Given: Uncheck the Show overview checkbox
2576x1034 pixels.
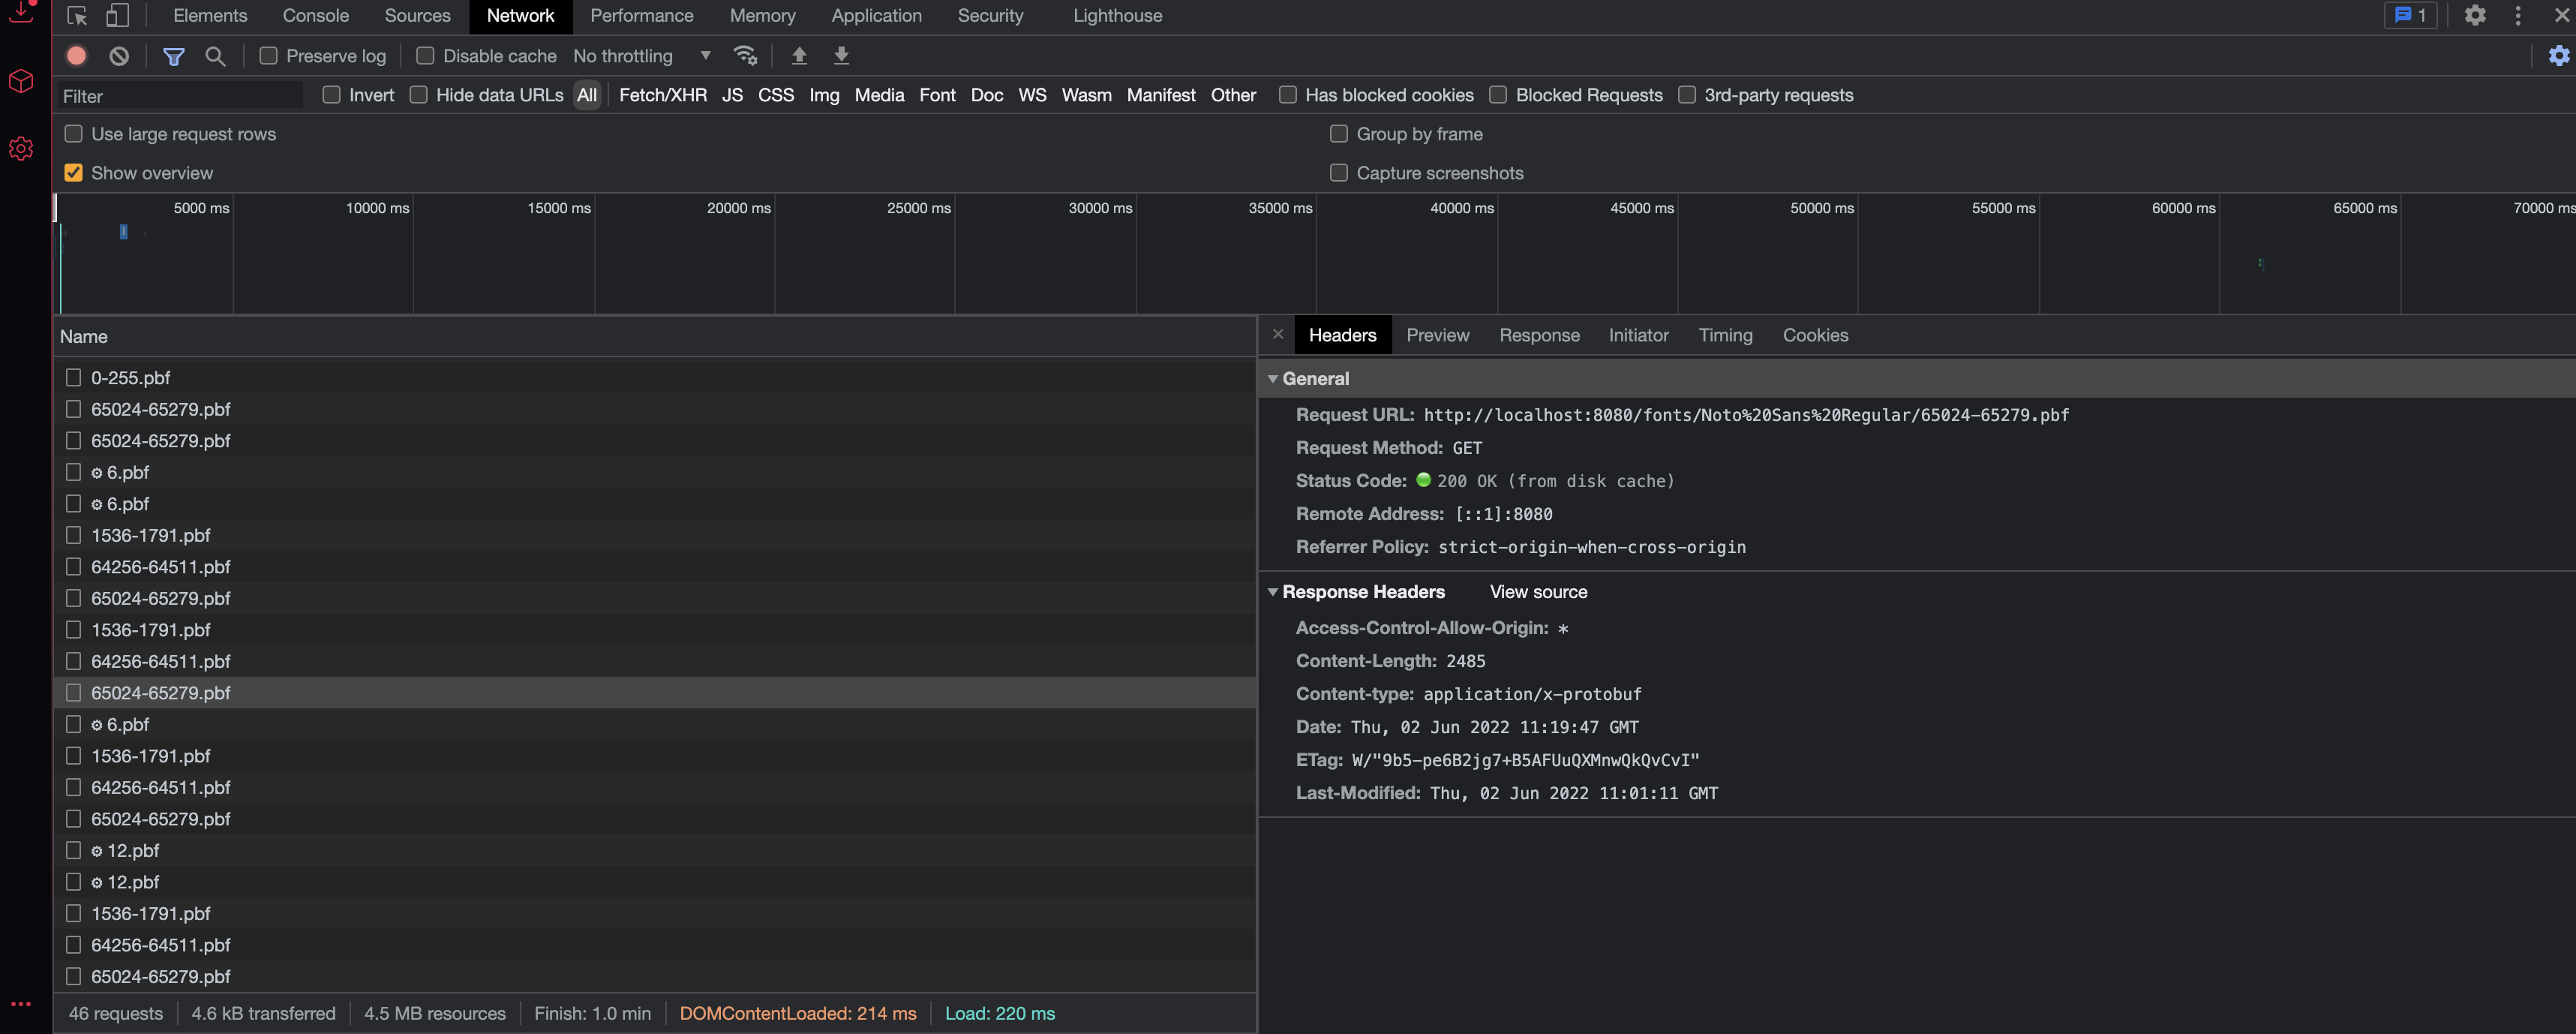Looking at the screenshot, I should pyautogui.click(x=74, y=173).
